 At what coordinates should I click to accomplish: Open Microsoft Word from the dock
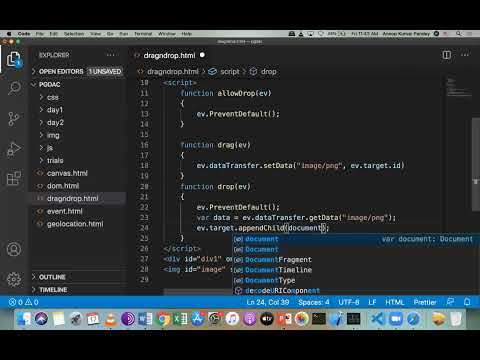(145, 319)
